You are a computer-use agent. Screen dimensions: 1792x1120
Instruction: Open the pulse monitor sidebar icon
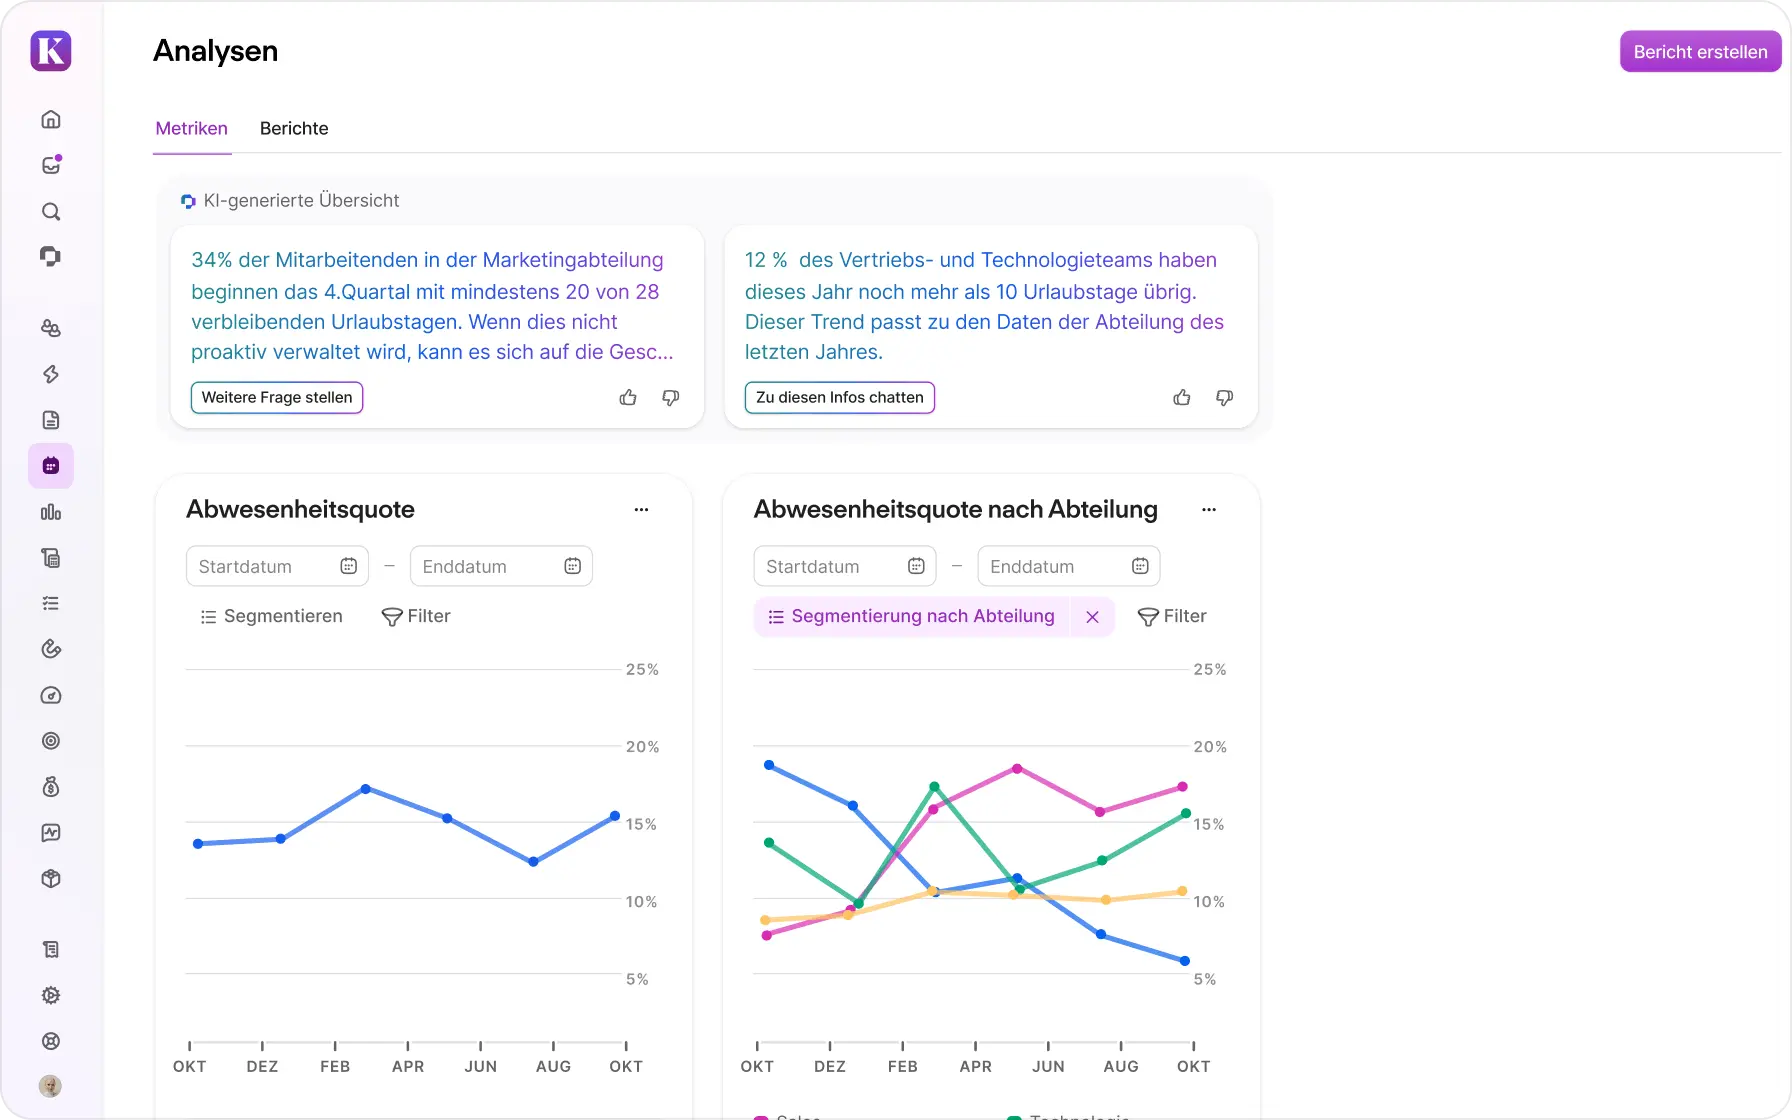51,833
